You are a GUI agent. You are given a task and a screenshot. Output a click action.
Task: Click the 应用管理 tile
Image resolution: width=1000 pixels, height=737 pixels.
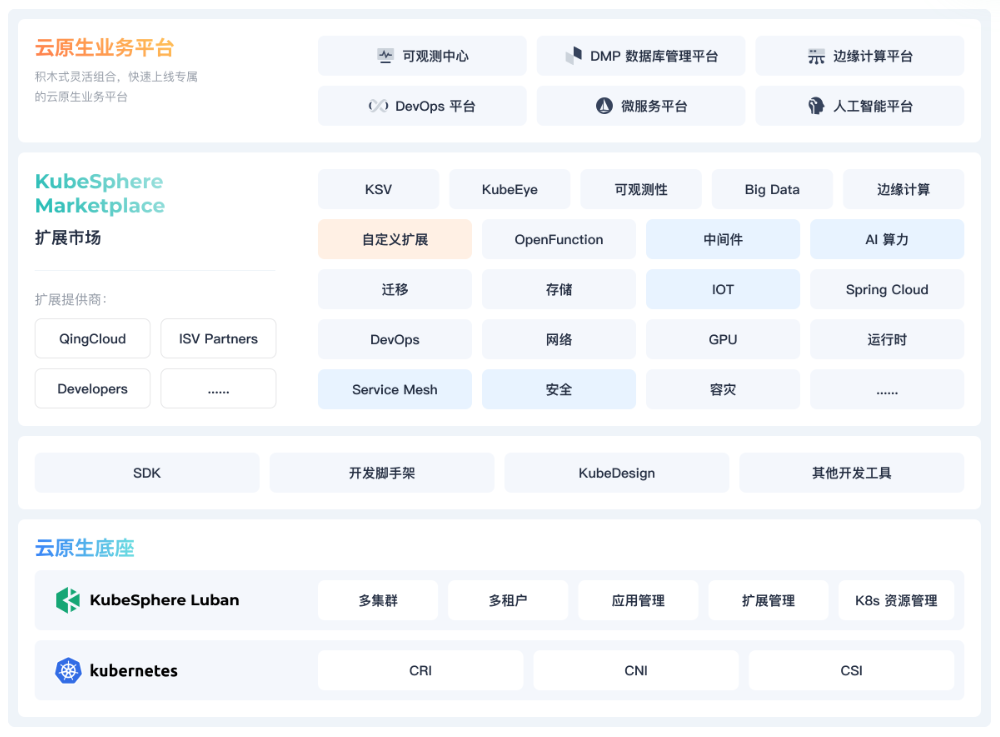tap(638, 600)
